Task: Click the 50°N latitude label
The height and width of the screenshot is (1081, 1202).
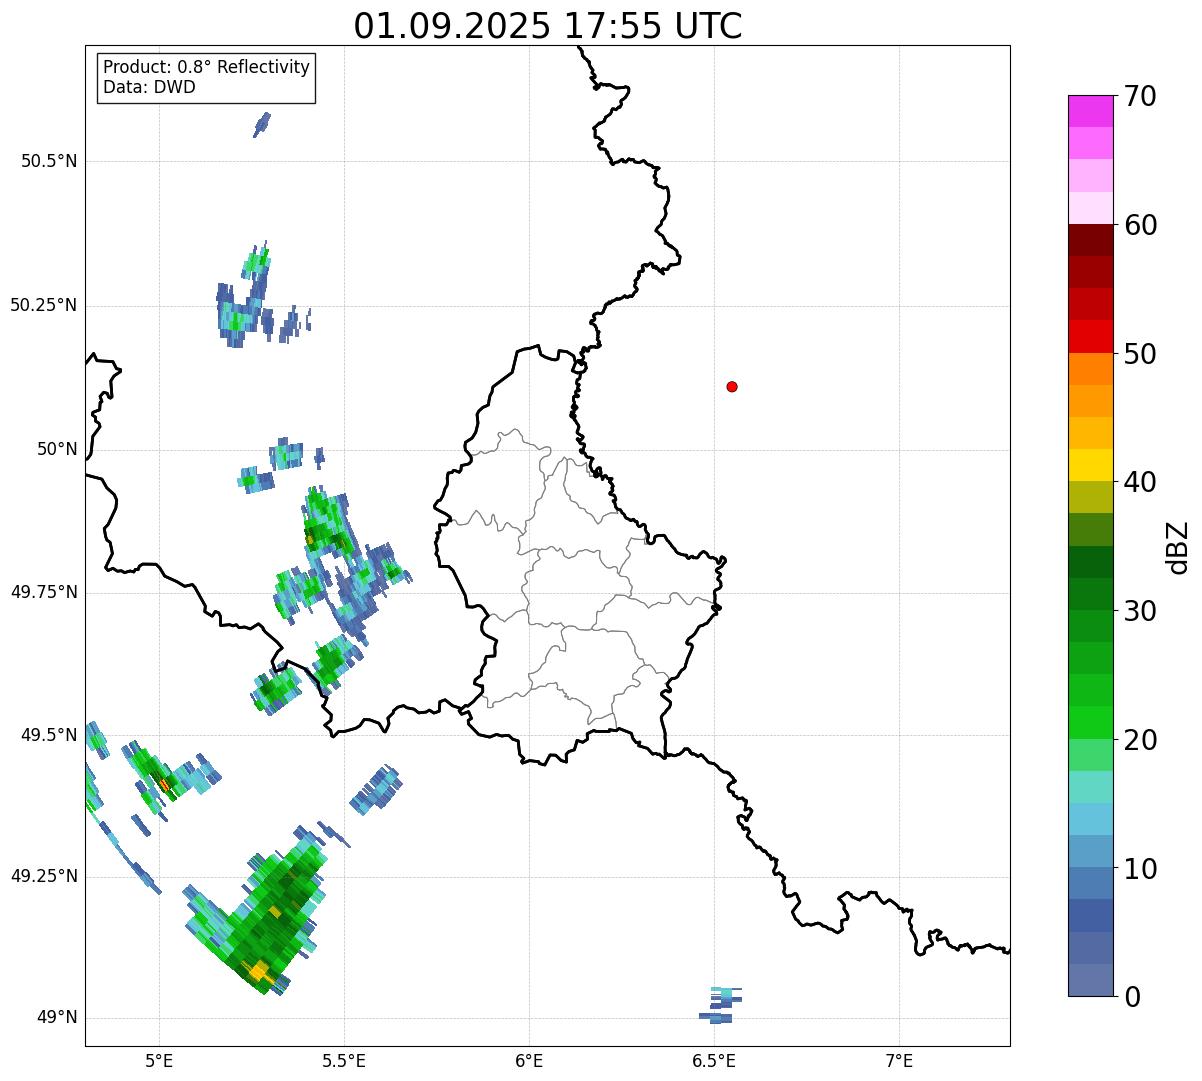Action: pyautogui.click(x=57, y=449)
